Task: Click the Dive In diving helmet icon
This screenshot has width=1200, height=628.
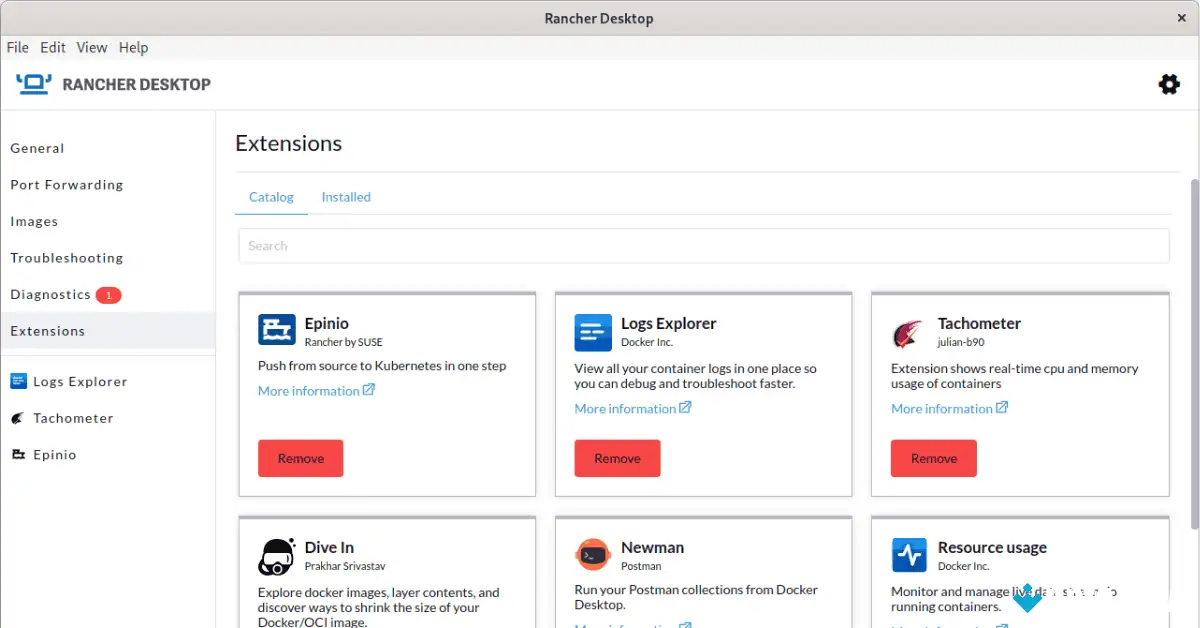Action: coord(277,556)
